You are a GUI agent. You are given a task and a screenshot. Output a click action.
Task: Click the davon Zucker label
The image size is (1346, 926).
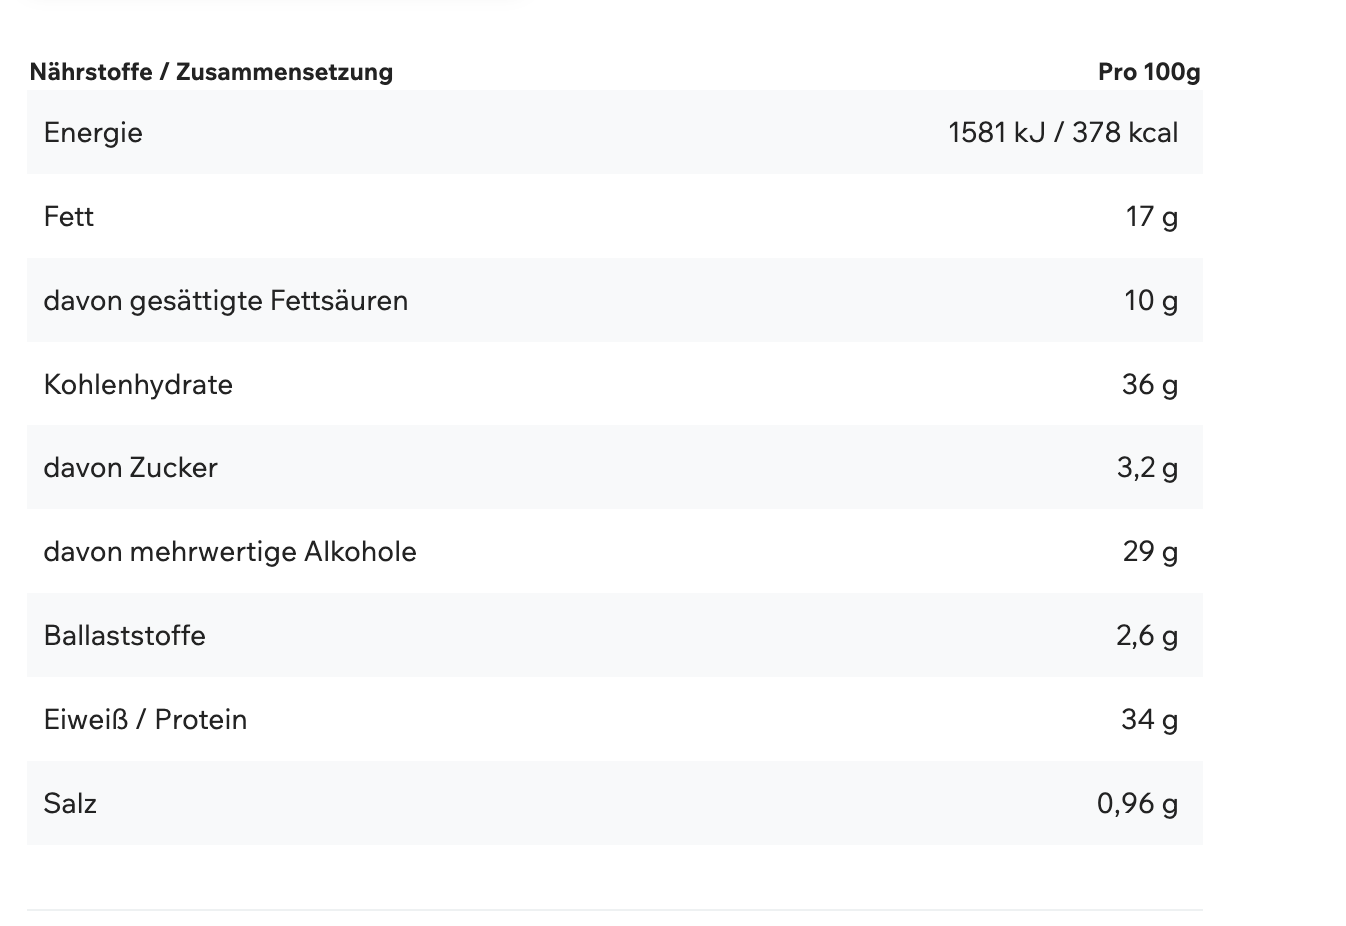(x=131, y=468)
